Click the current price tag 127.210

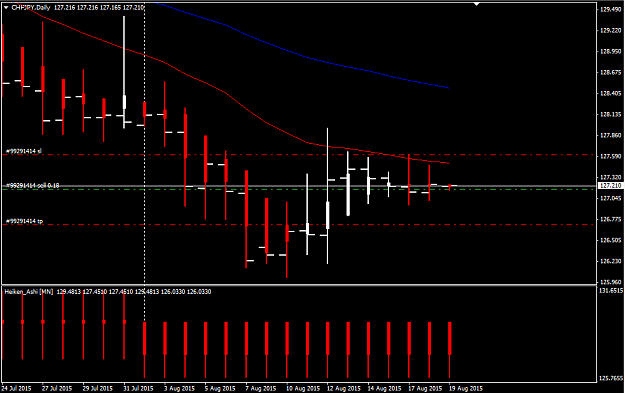click(610, 186)
